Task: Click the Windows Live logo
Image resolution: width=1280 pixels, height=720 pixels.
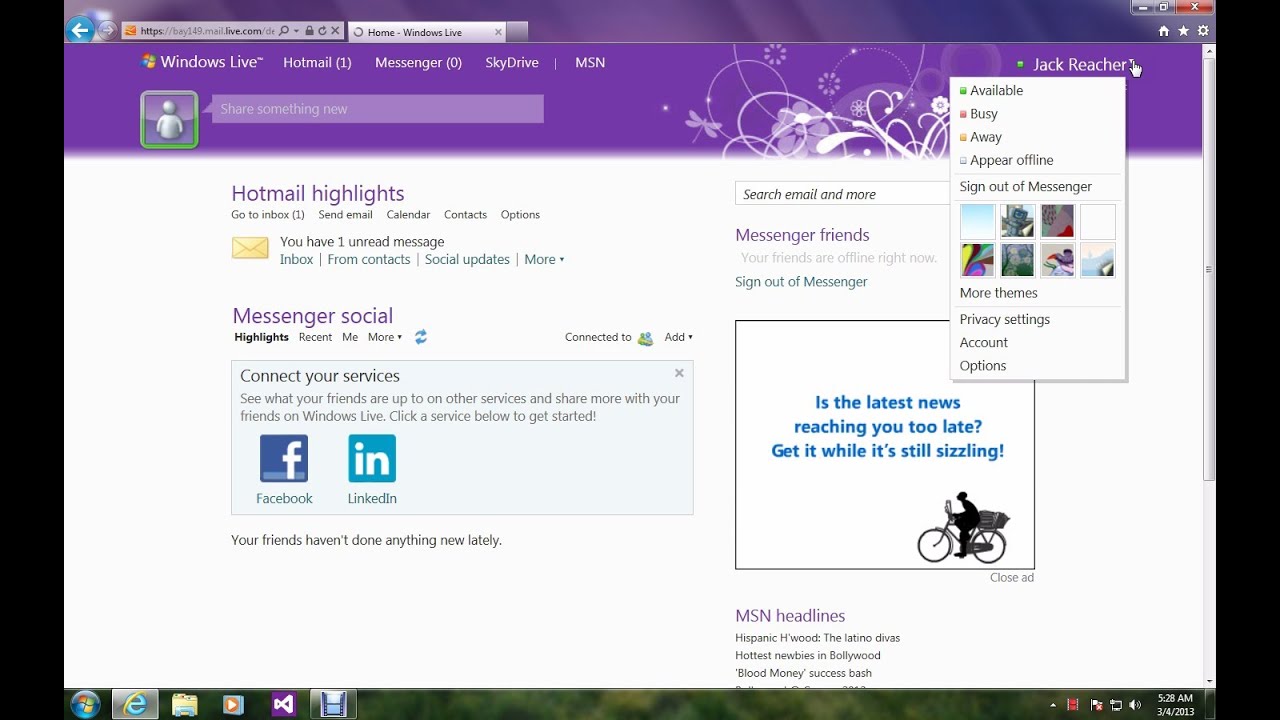Action: click(x=202, y=62)
